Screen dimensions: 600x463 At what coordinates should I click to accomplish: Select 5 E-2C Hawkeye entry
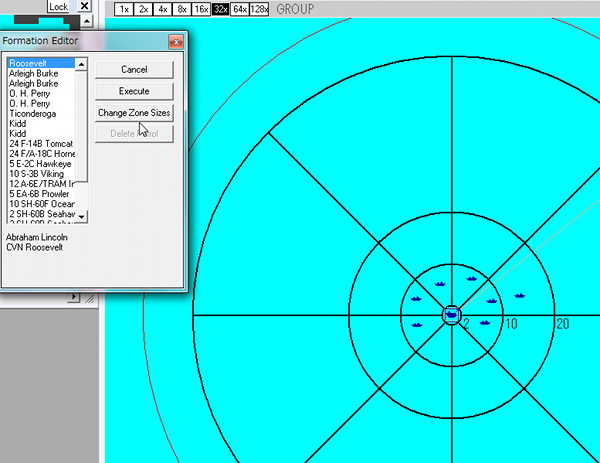(x=41, y=164)
